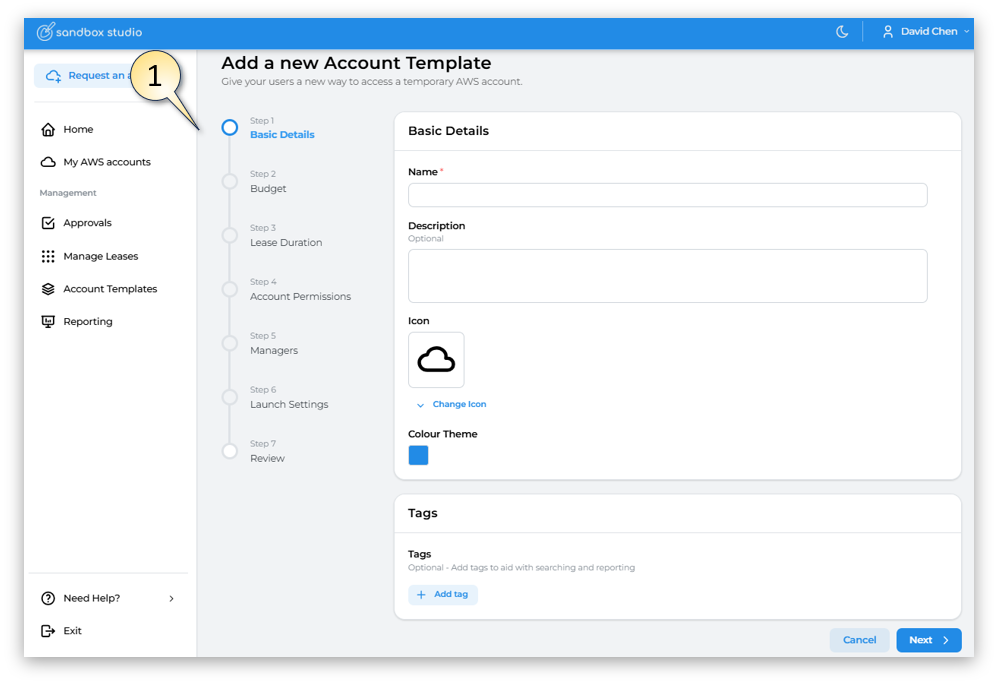Toggle dark mode with moon icon
Image resolution: width=1003 pixels, height=682 pixels.
click(842, 32)
